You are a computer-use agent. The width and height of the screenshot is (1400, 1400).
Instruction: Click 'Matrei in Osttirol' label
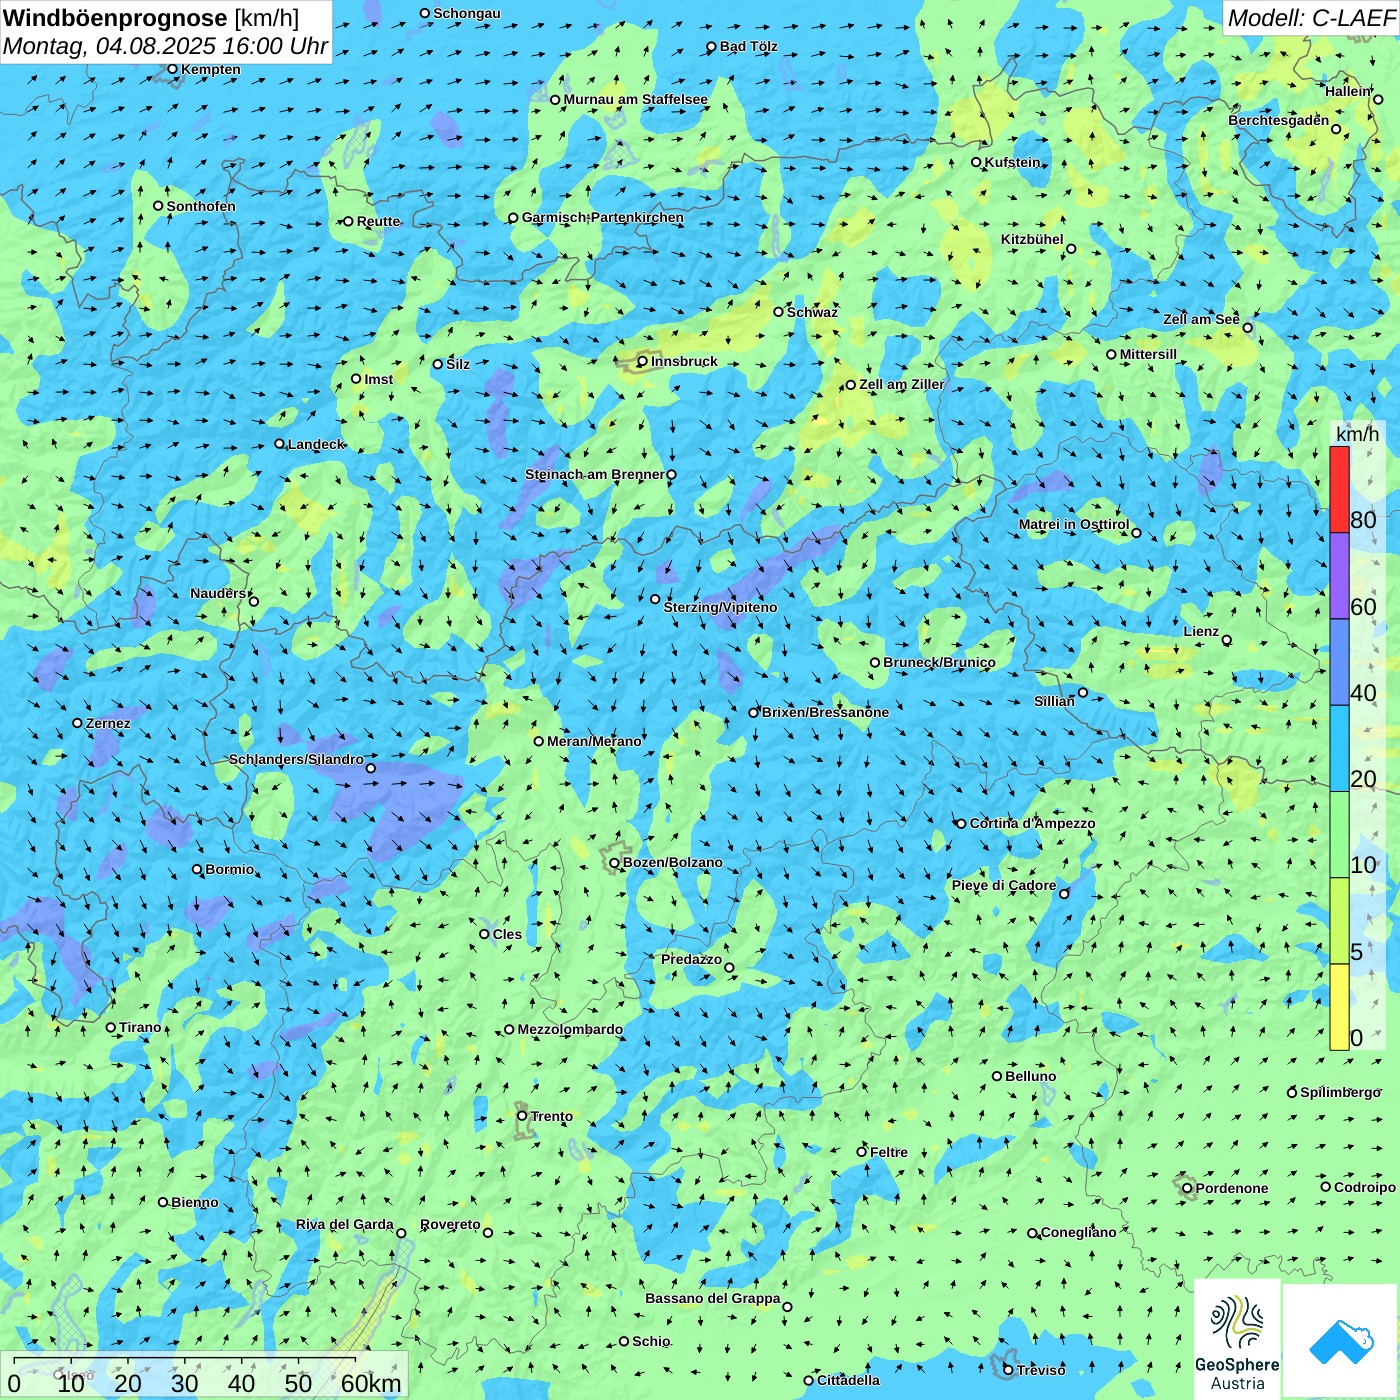[1074, 524]
